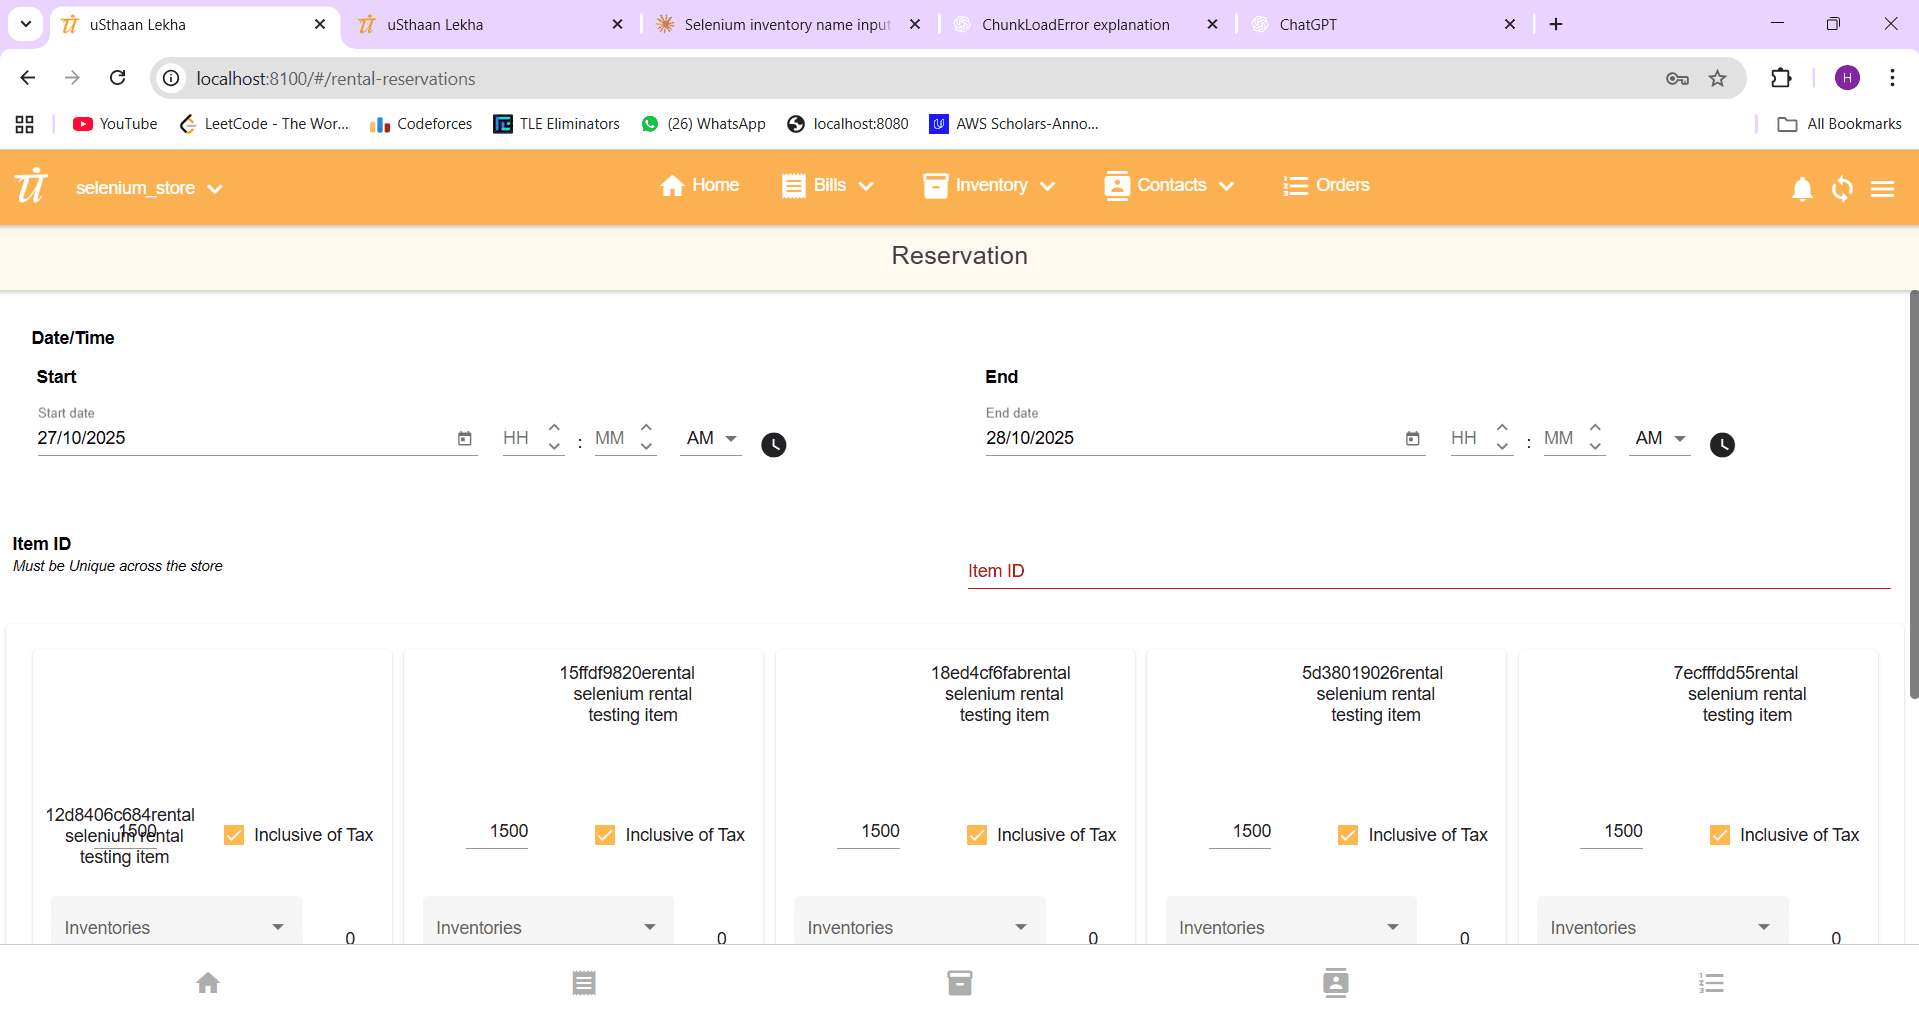Open the hamburger menu in orange header
This screenshot has width=1919, height=1013.
point(1882,189)
